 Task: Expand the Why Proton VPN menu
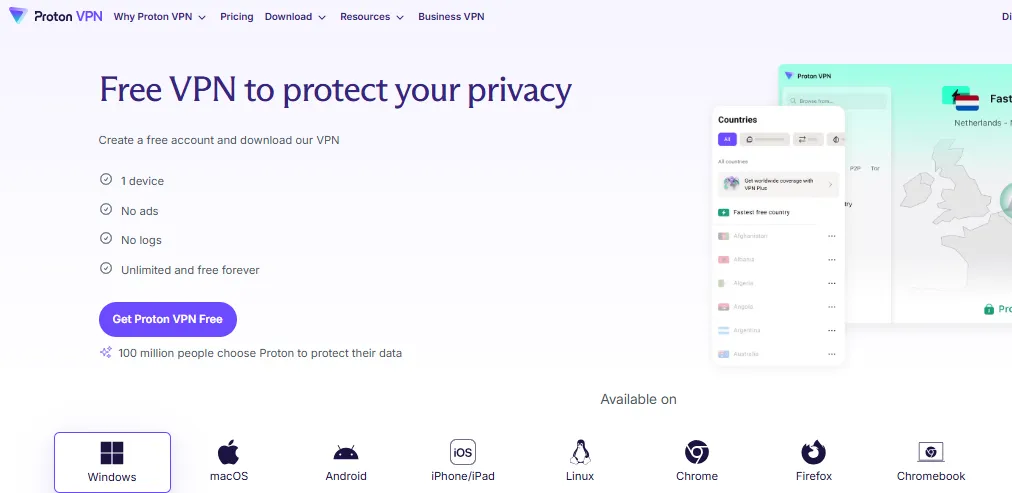(159, 17)
